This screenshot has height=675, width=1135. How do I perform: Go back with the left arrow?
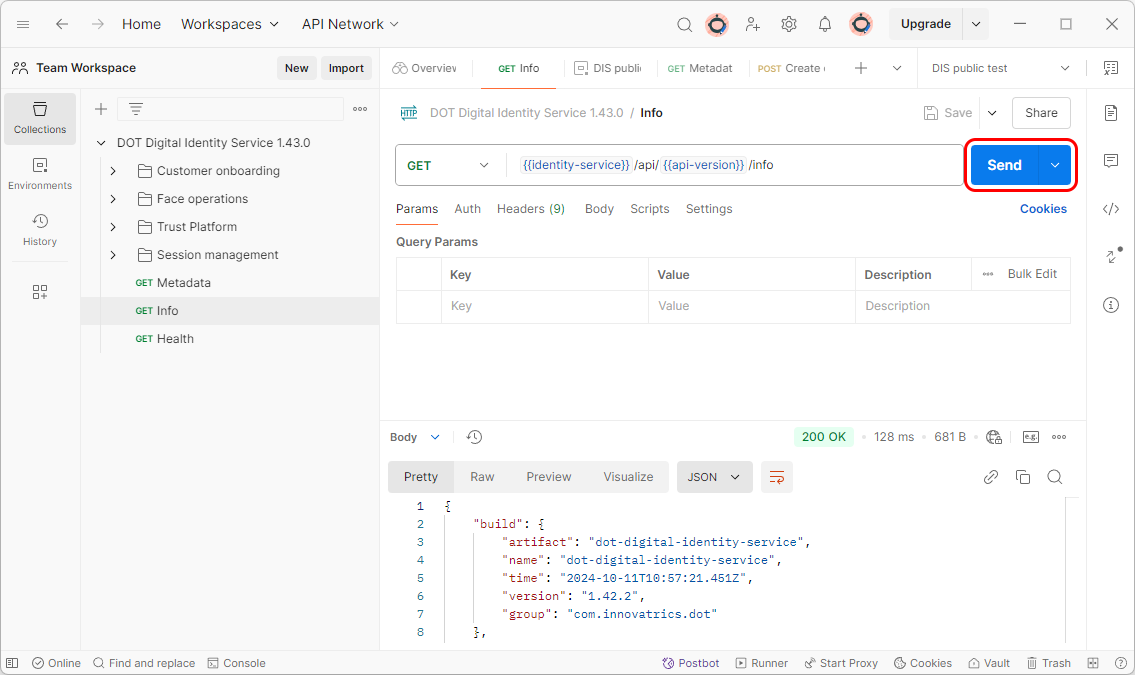tap(62, 24)
